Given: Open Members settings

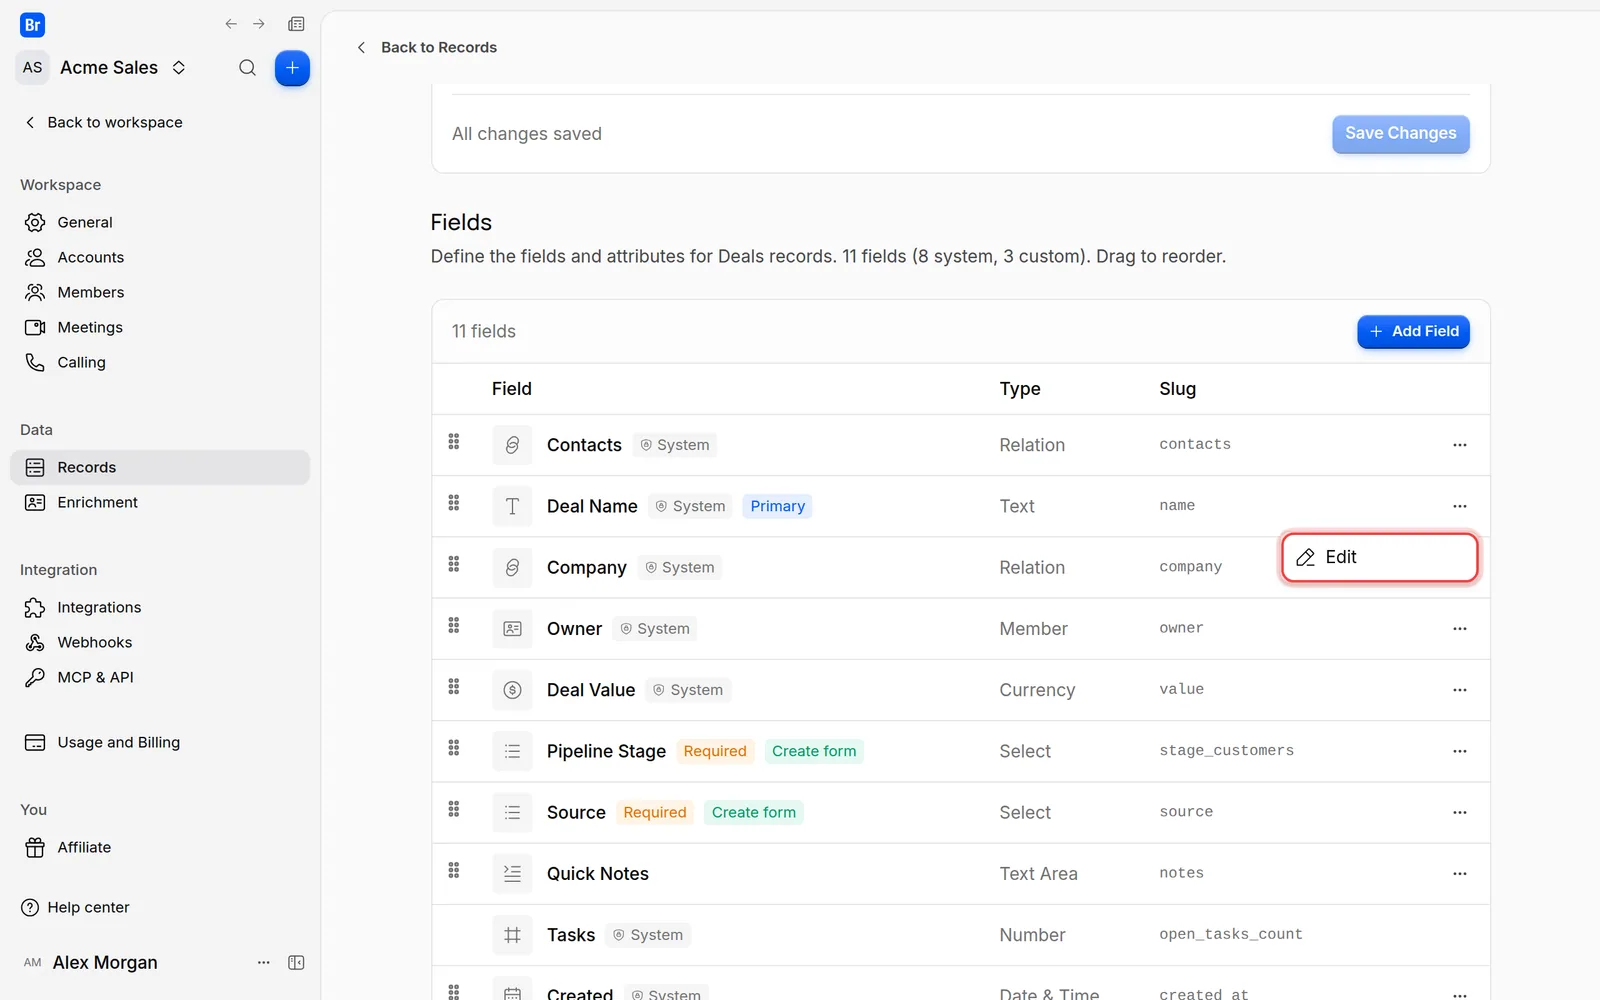Looking at the screenshot, I should pyautogui.click(x=160, y=292).
